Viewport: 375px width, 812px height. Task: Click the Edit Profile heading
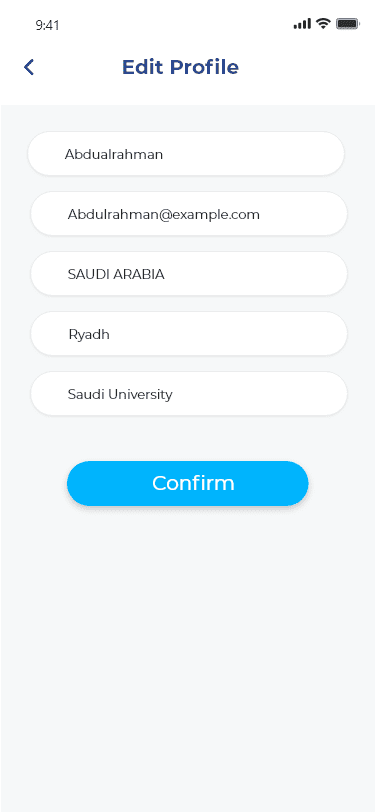pyautogui.click(x=180, y=67)
